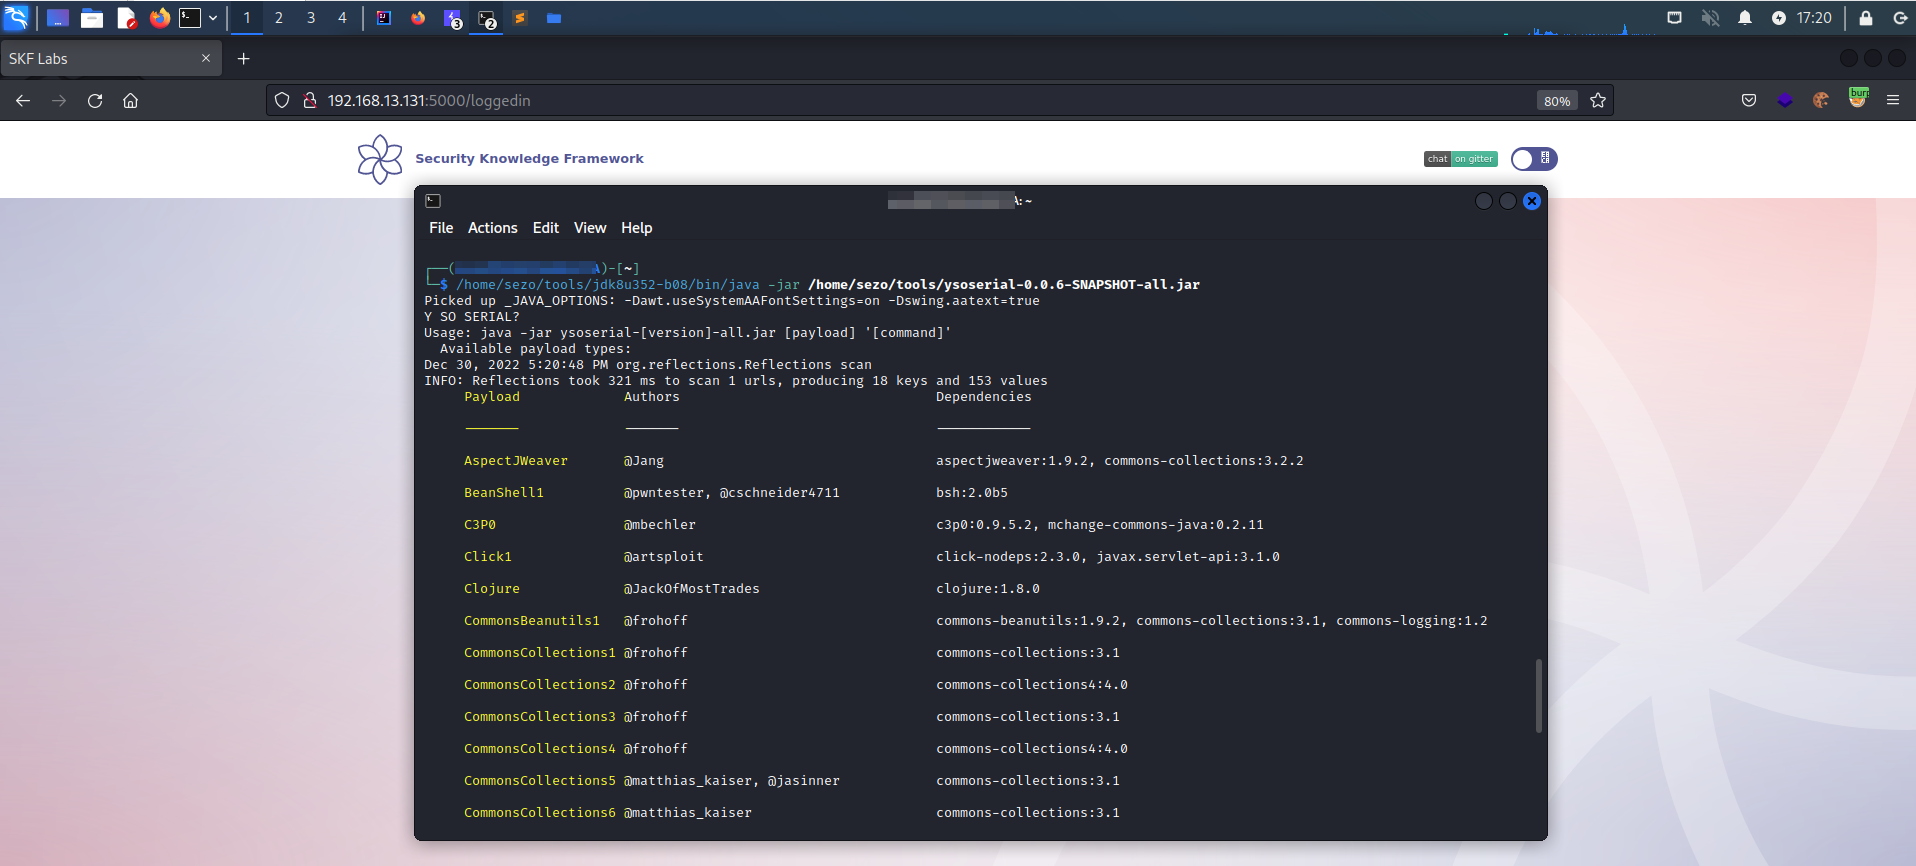Switch to workspace 3
The image size is (1916, 866).
click(311, 18)
